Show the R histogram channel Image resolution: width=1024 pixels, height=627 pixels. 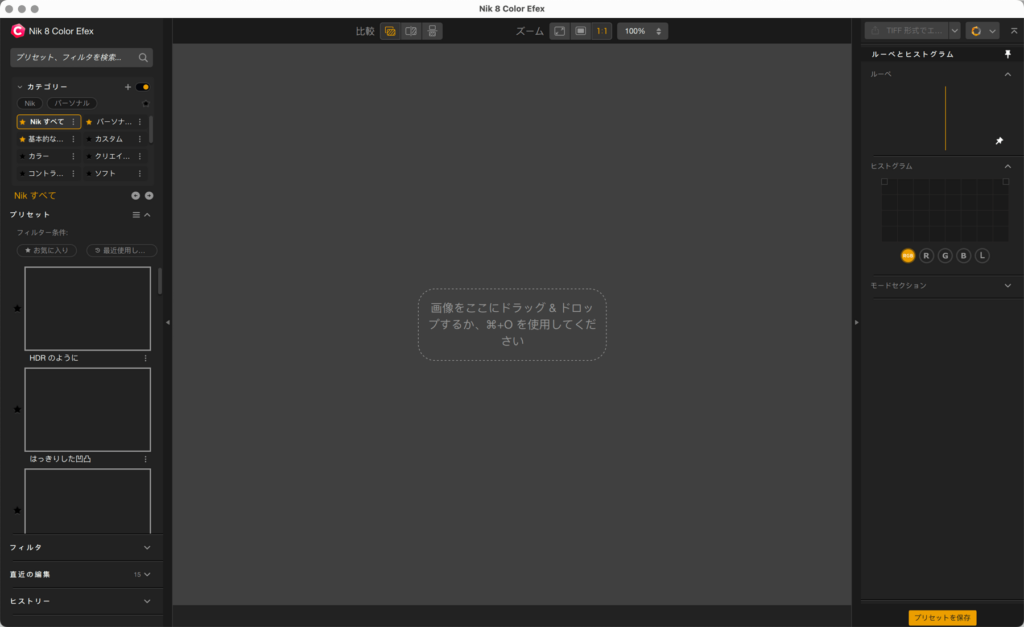(926, 256)
